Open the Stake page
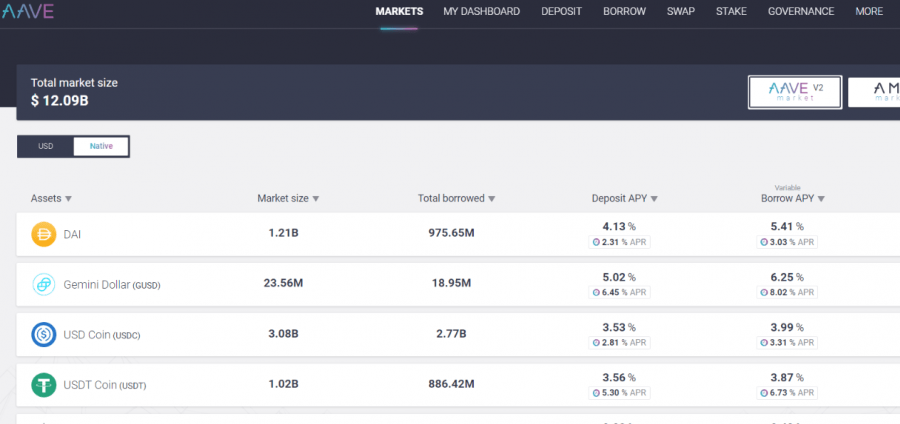 (x=731, y=11)
